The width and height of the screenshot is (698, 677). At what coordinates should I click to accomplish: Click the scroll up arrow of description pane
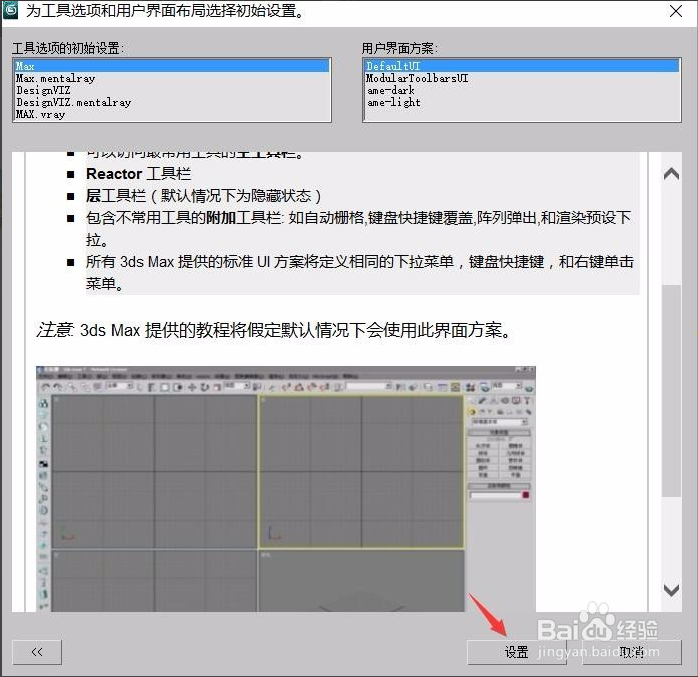click(671, 174)
